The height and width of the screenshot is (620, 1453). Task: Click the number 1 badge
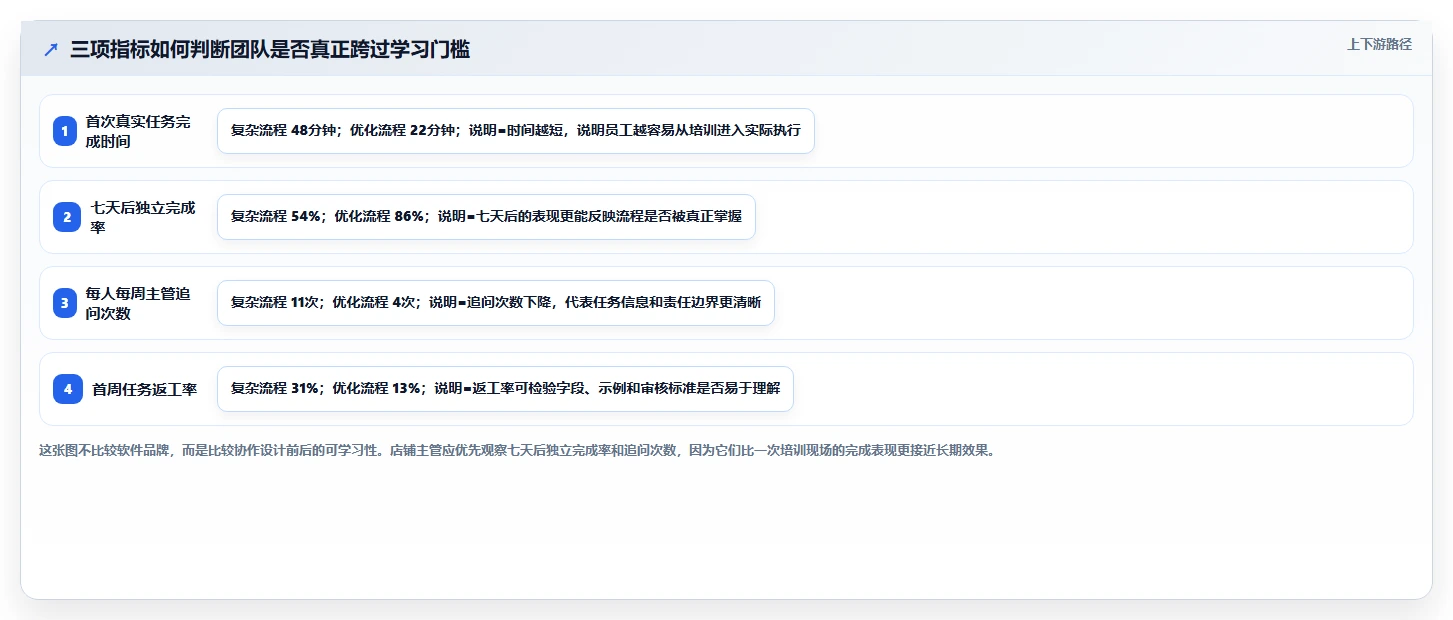pos(65,131)
